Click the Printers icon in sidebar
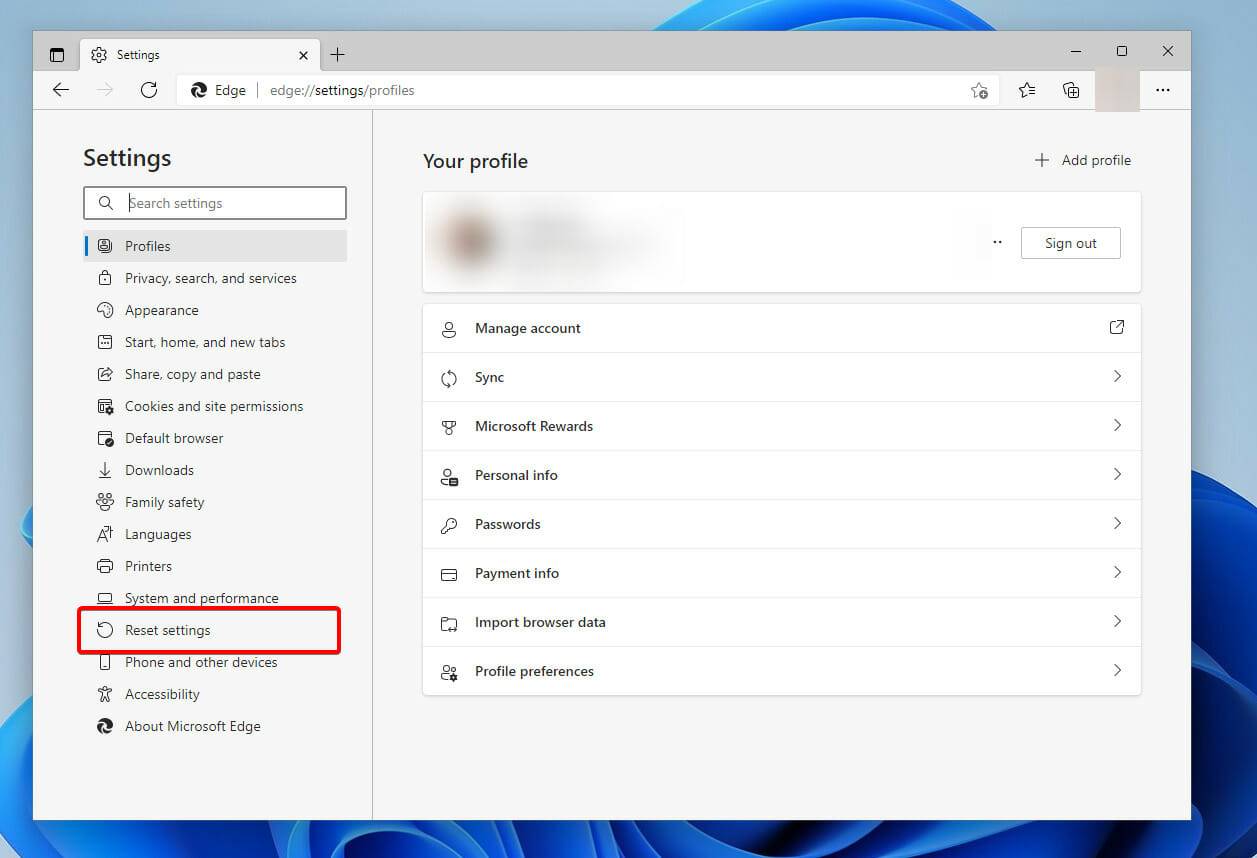 (x=105, y=566)
